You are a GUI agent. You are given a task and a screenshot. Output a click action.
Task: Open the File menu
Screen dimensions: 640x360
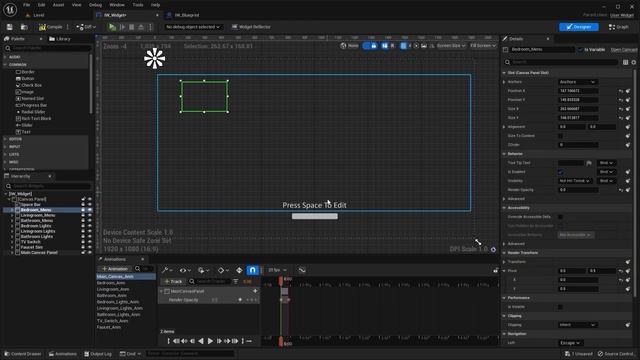pyautogui.click(x=27, y=5)
